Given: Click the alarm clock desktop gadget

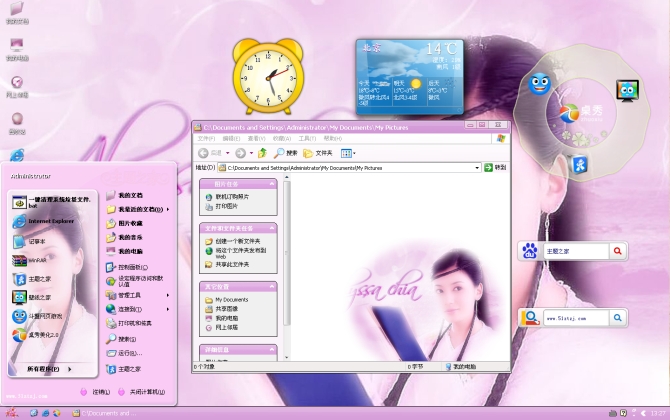Looking at the screenshot, I should 268,77.
